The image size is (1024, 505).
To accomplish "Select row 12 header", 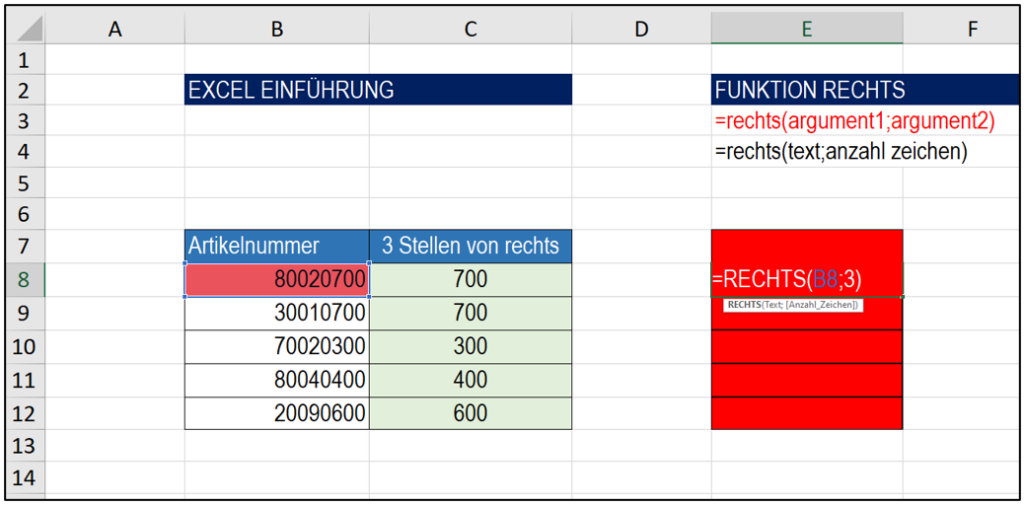I will (x=27, y=413).
